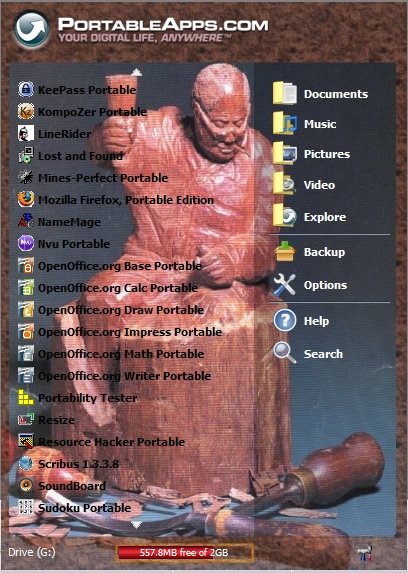Viewport: 408px width, 573px height.
Task: Click the Sudoku Portable grid icon
Action: pyautogui.click(x=26, y=508)
